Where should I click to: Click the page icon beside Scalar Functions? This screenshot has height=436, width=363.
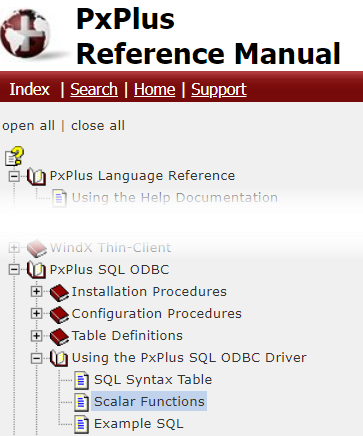point(81,402)
